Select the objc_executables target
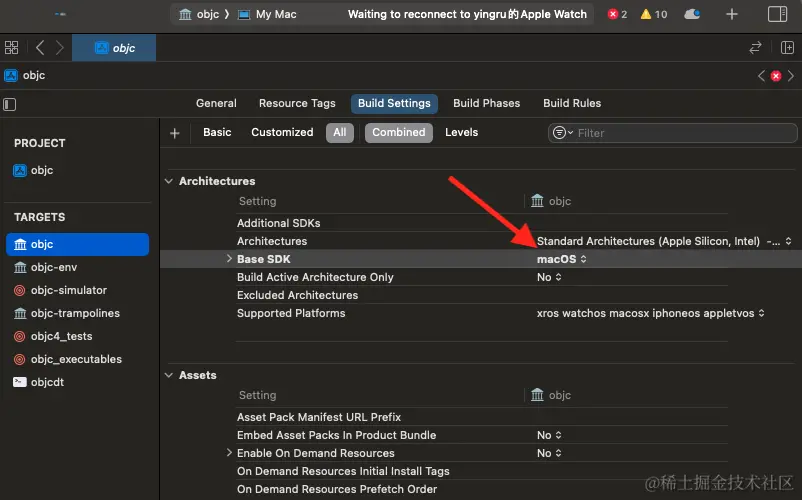Screen dimensions: 802x500 (x=68, y=359)
